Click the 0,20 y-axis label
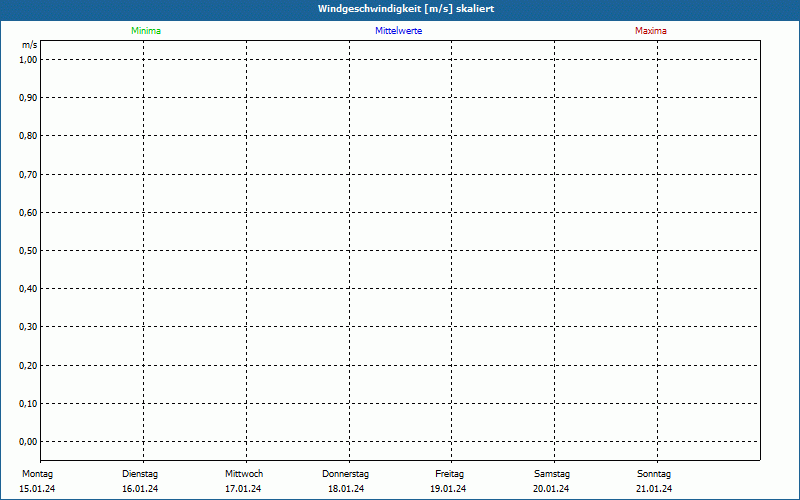Viewport: 800px width, 500px height. (x=28, y=365)
